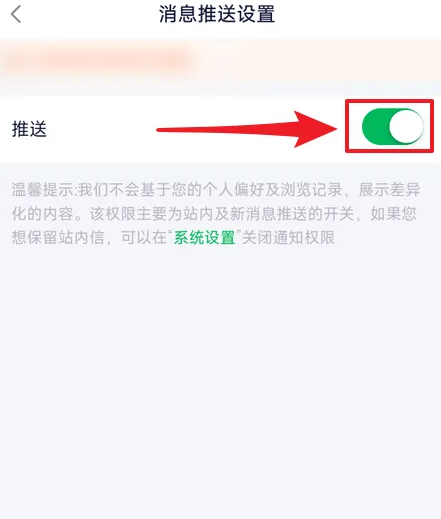Screen dimensions: 441x519
Task: Click the phrase 想保留站内信 in hint
Action: point(58,237)
